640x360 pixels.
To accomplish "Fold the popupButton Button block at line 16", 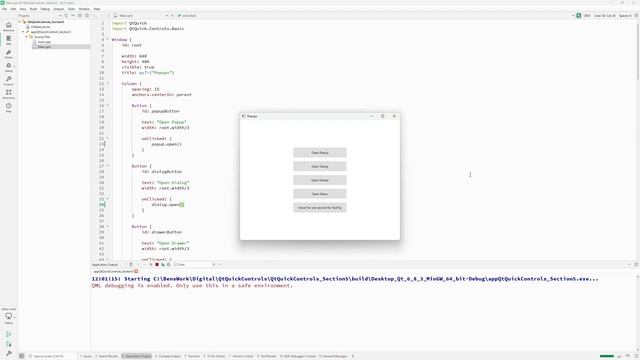I will (108, 106).
